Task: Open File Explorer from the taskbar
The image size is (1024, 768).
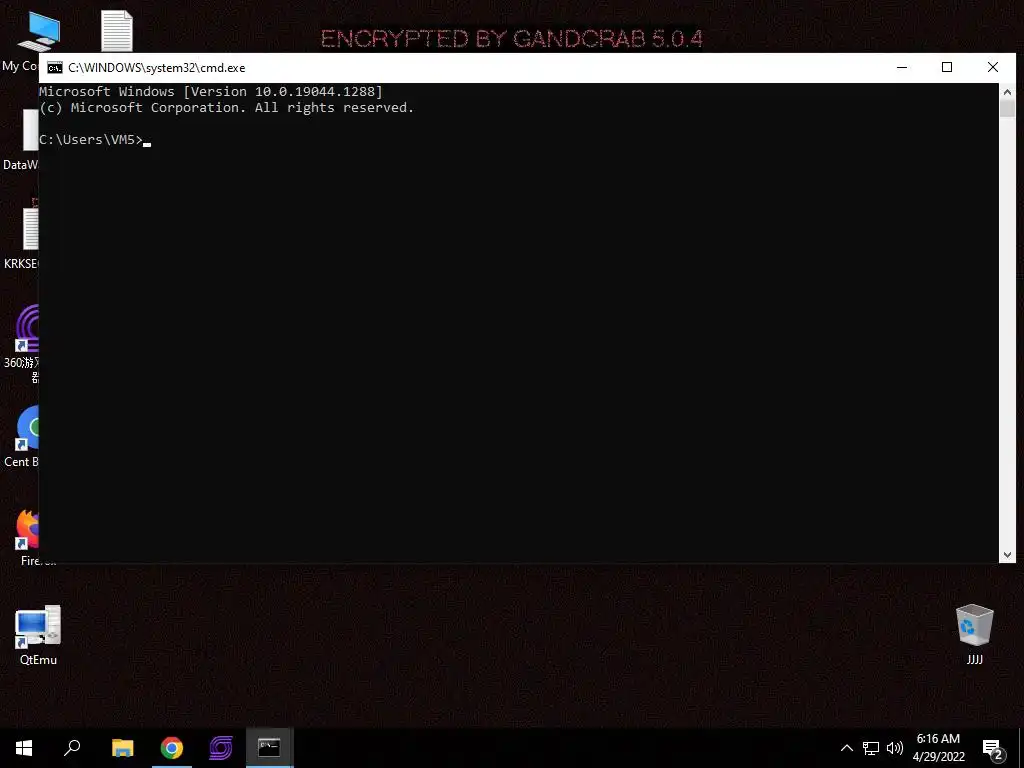Action: tap(122, 748)
